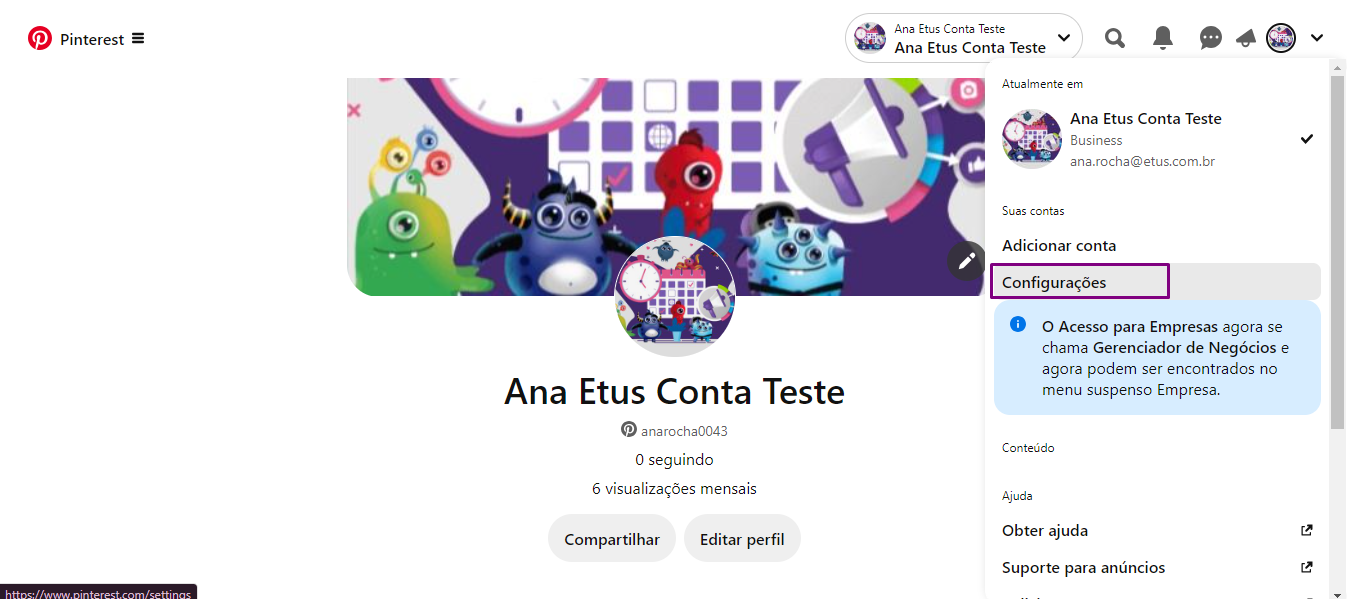Open the megaphone ads updates icon

pyautogui.click(x=1246, y=39)
